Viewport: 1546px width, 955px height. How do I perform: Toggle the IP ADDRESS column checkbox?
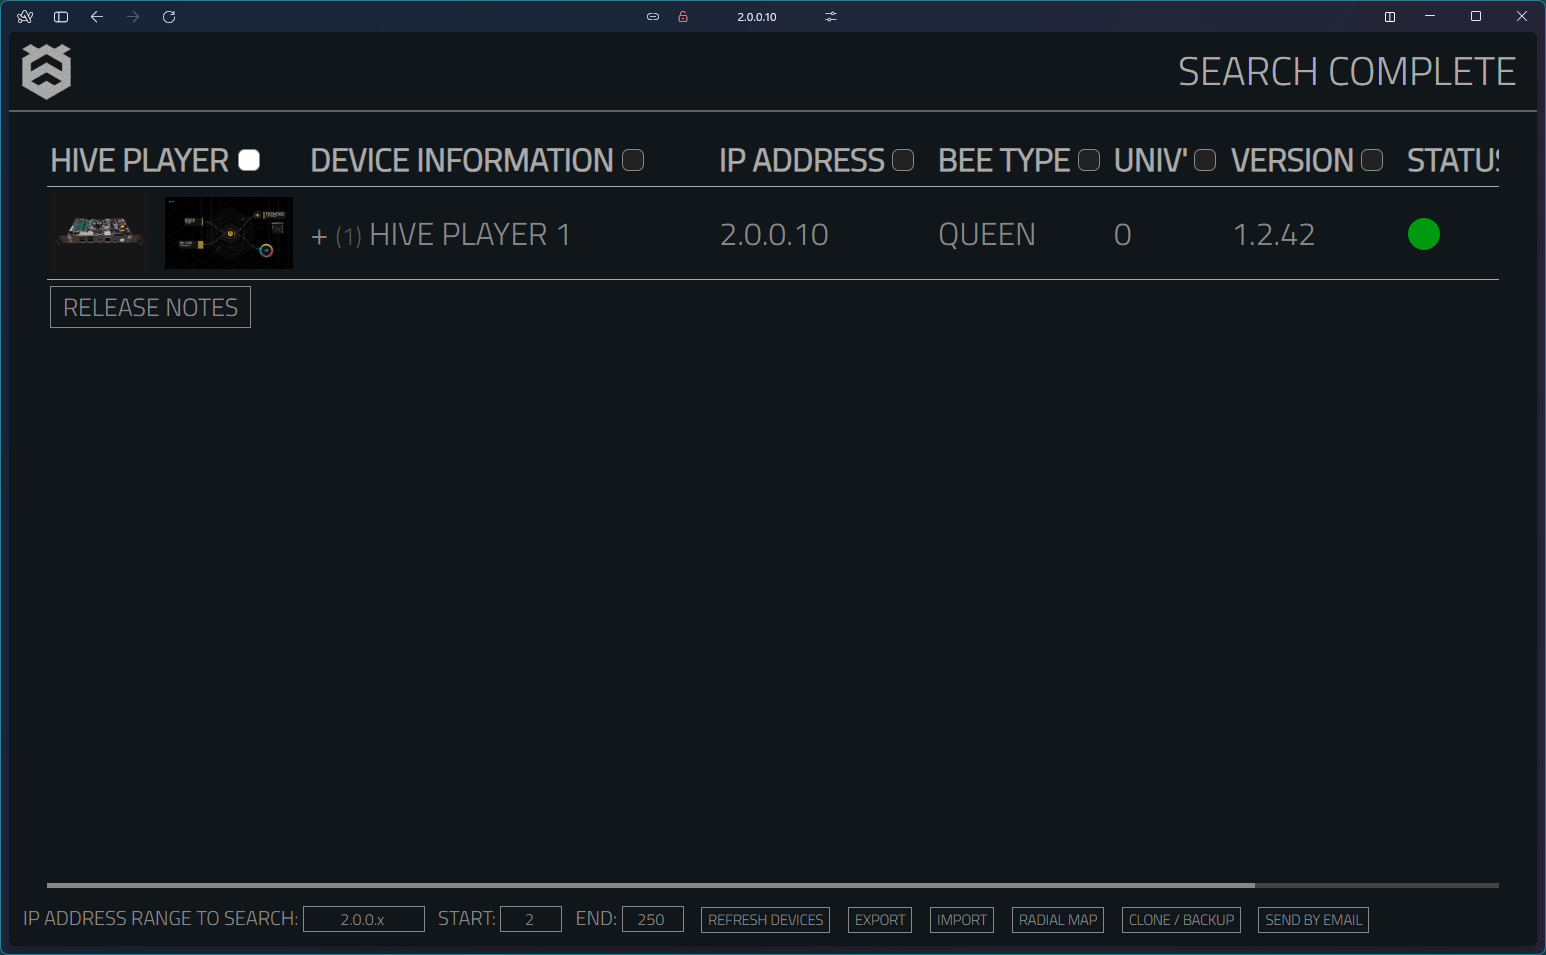pos(903,160)
